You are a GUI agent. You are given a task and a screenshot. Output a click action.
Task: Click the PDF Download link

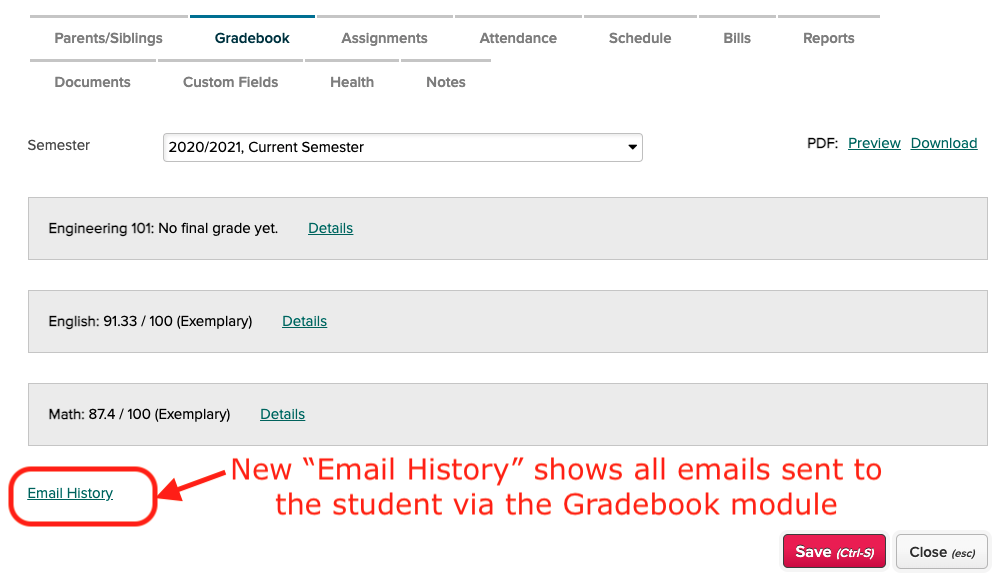[944, 143]
